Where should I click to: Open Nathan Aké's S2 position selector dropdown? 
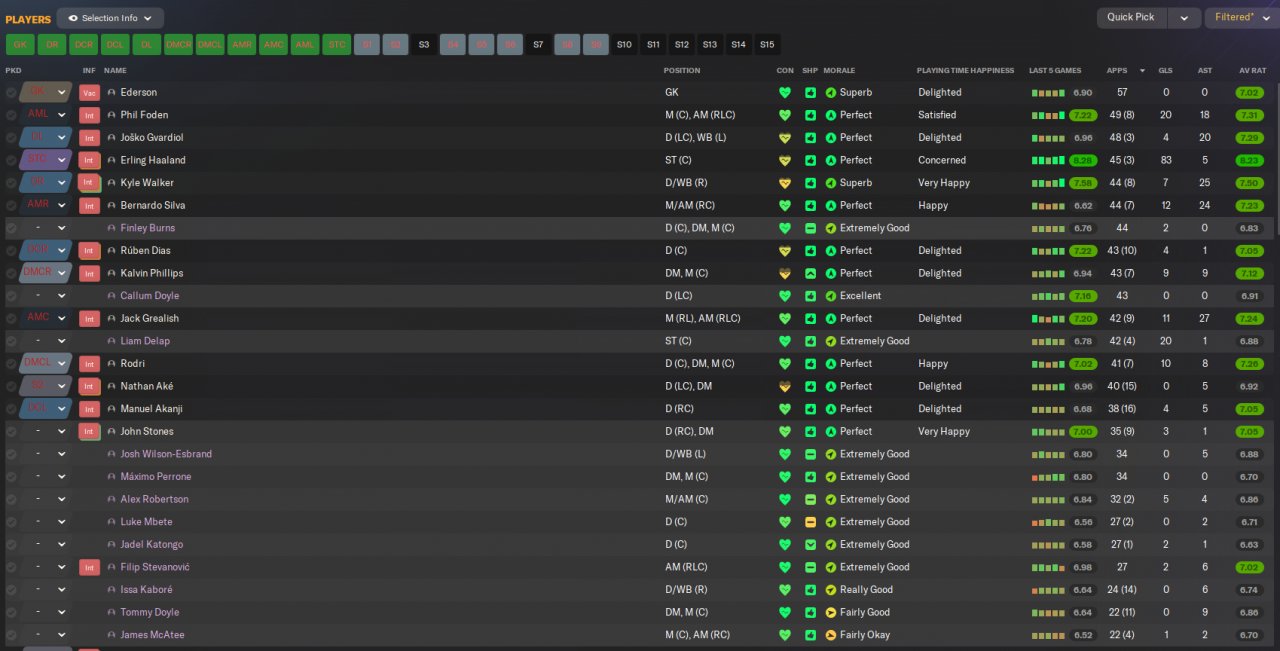62,386
